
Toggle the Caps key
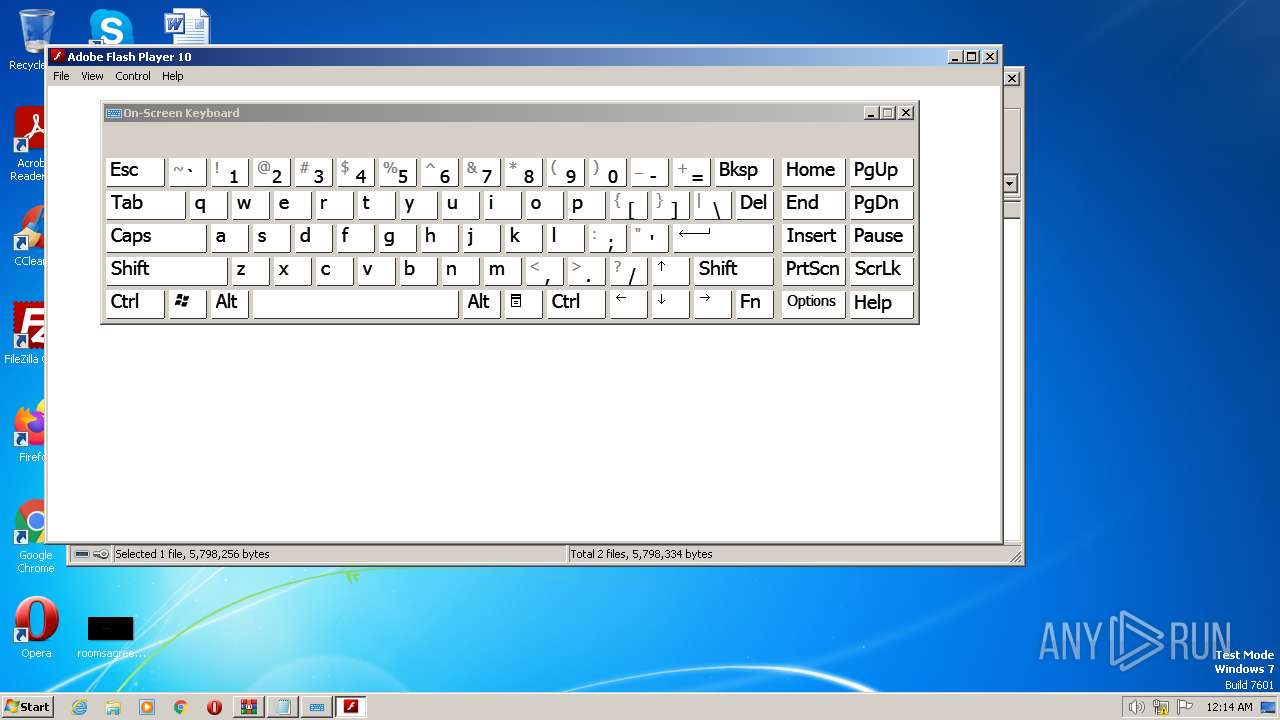point(155,237)
